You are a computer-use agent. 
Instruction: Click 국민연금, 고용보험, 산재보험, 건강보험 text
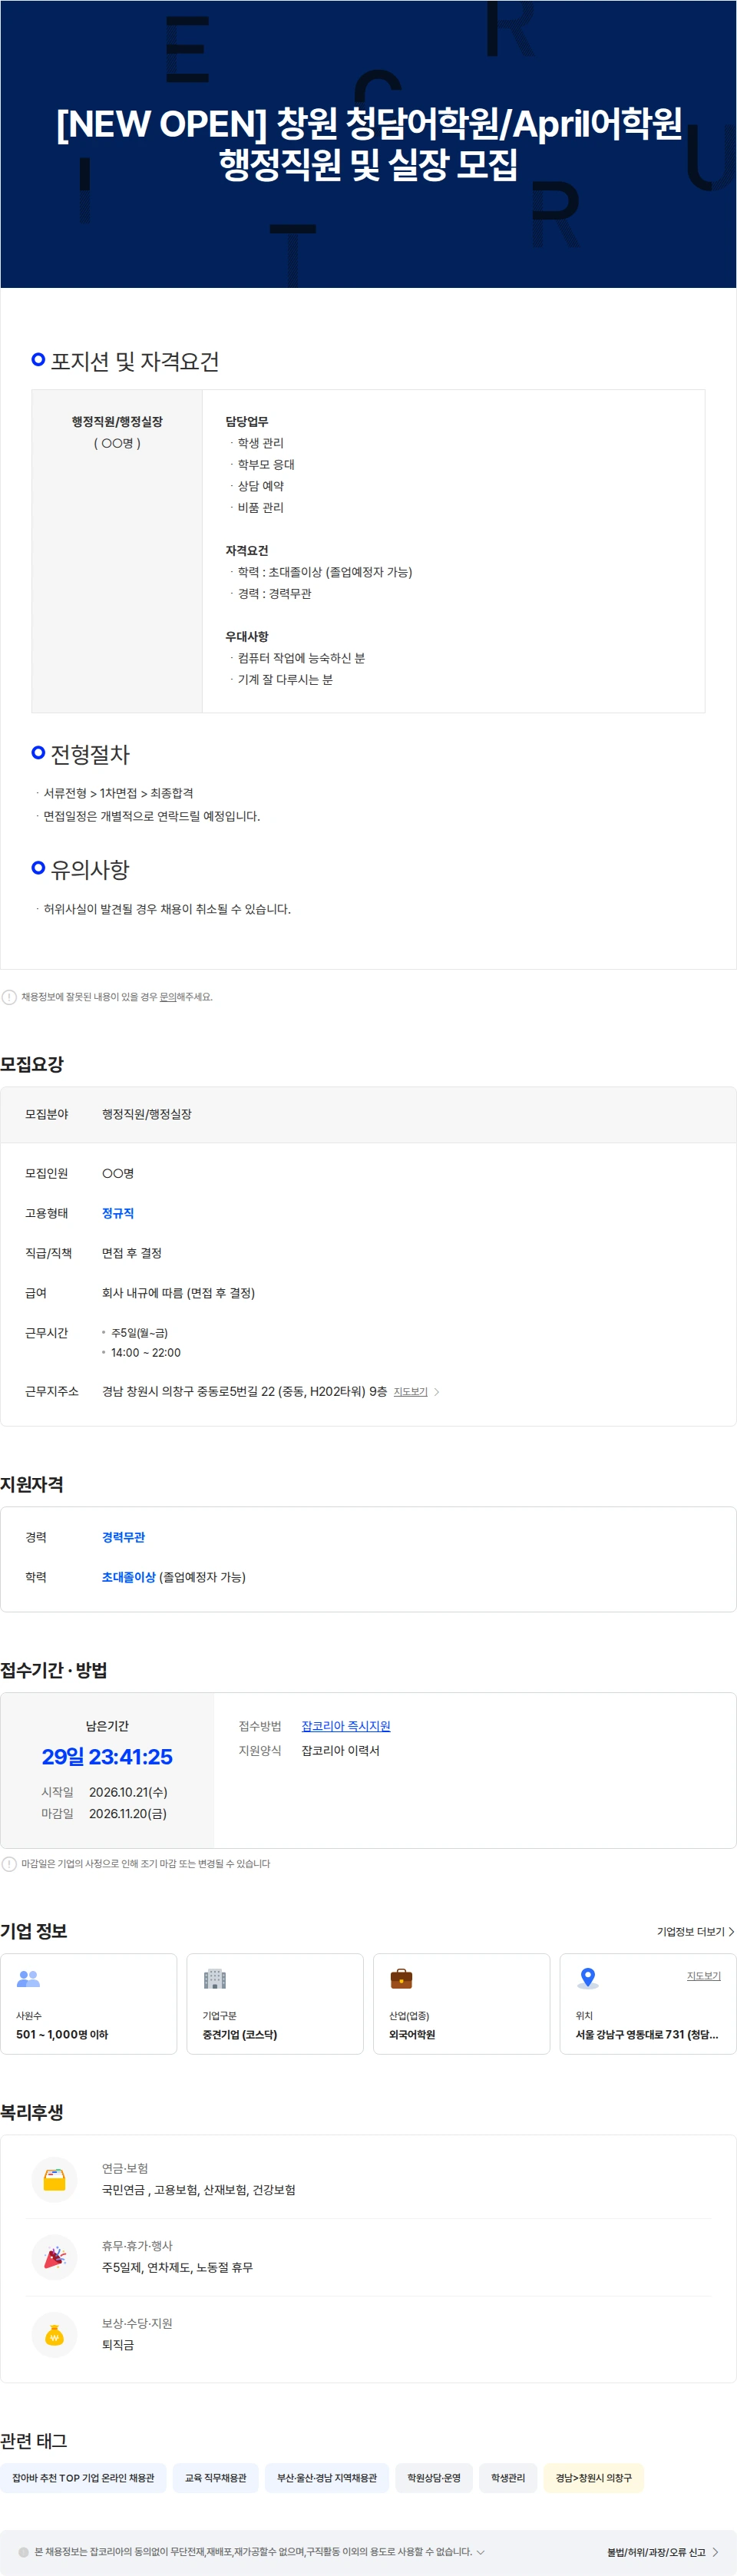[x=199, y=2190]
